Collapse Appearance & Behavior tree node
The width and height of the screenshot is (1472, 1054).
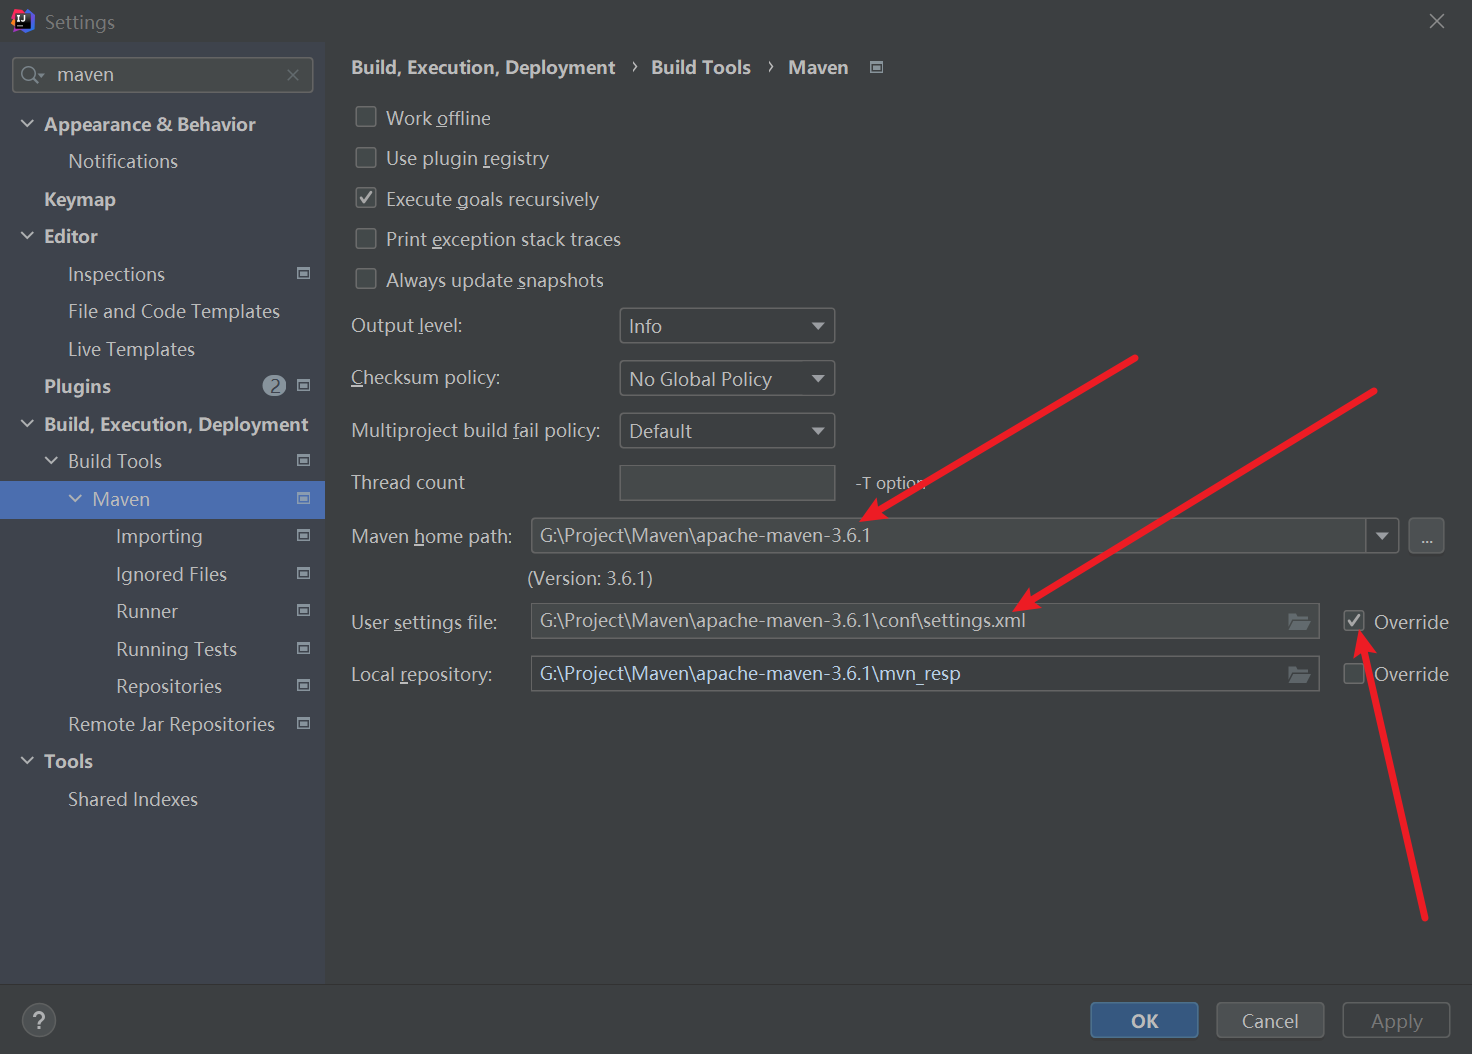coord(27,123)
